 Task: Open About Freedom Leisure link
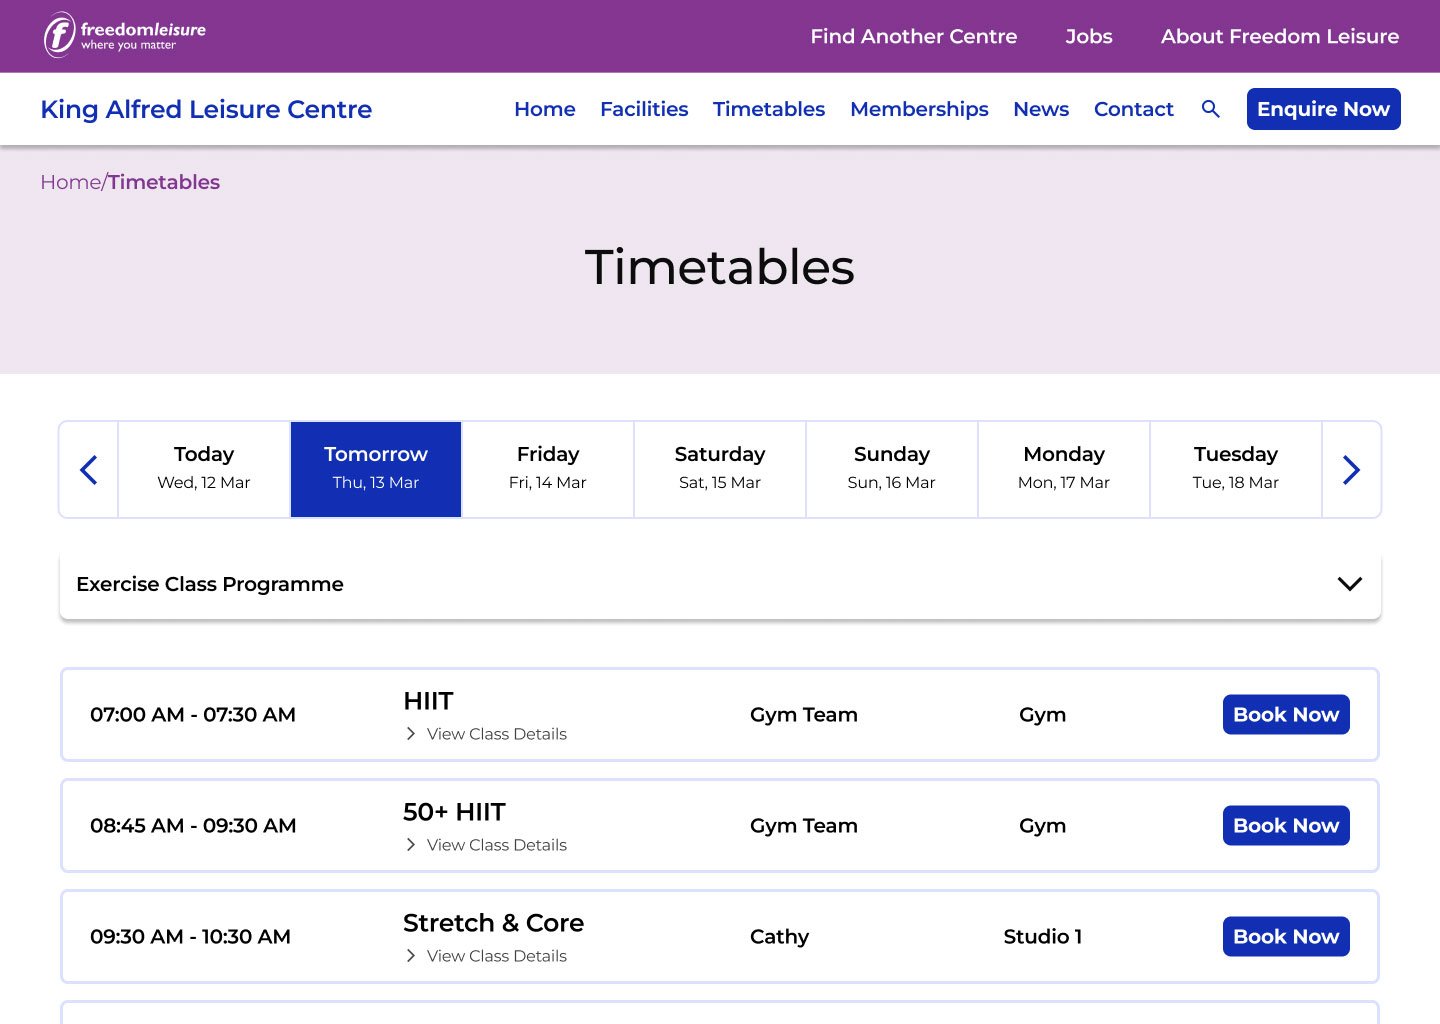click(x=1280, y=36)
